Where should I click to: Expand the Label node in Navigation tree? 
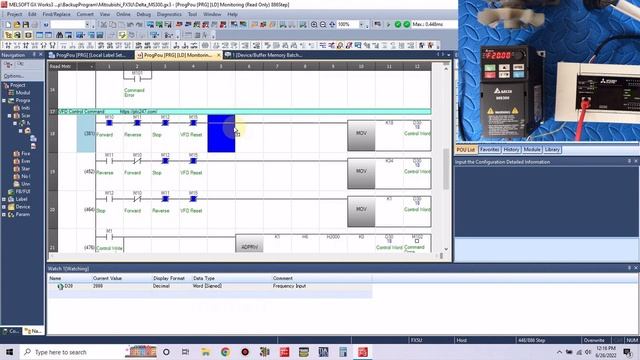[x=4, y=199]
